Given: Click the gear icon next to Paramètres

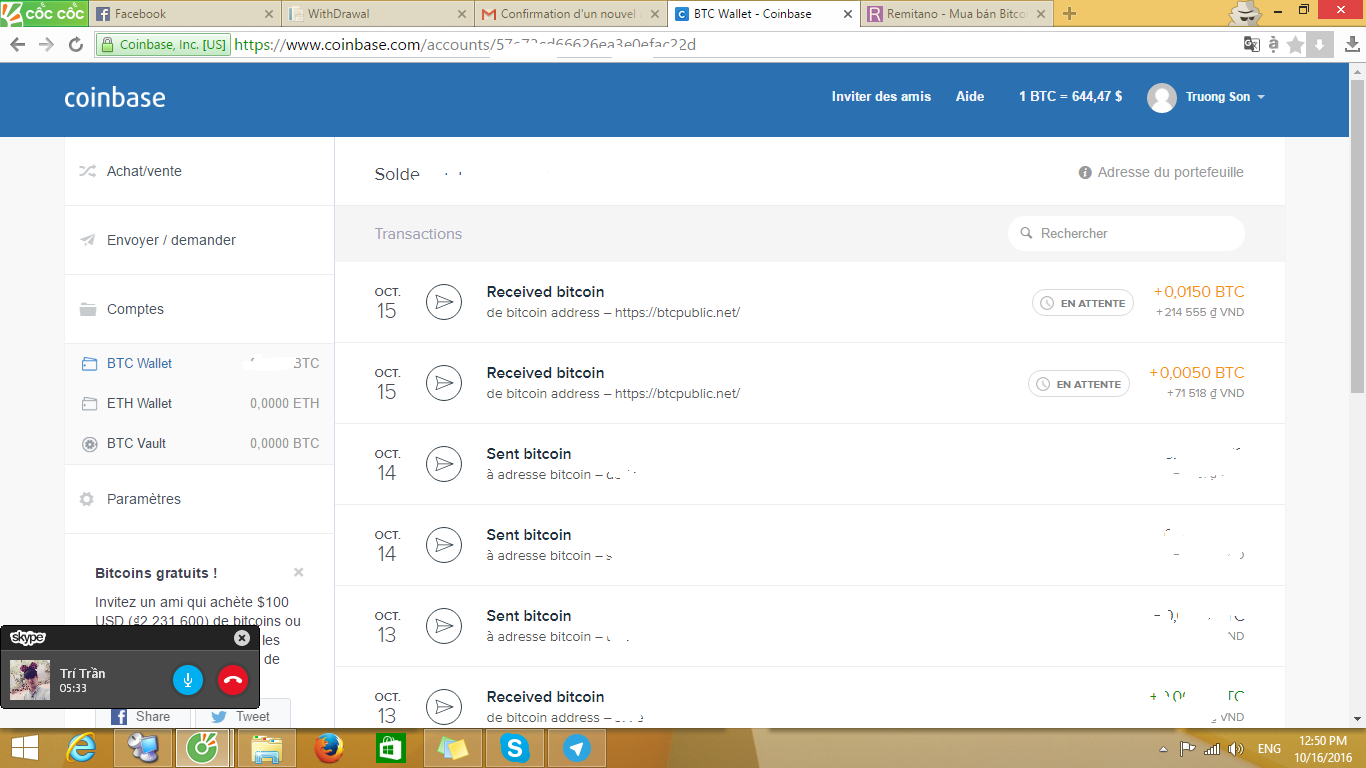Looking at the screenshot, I should click(x=87, y=499).
